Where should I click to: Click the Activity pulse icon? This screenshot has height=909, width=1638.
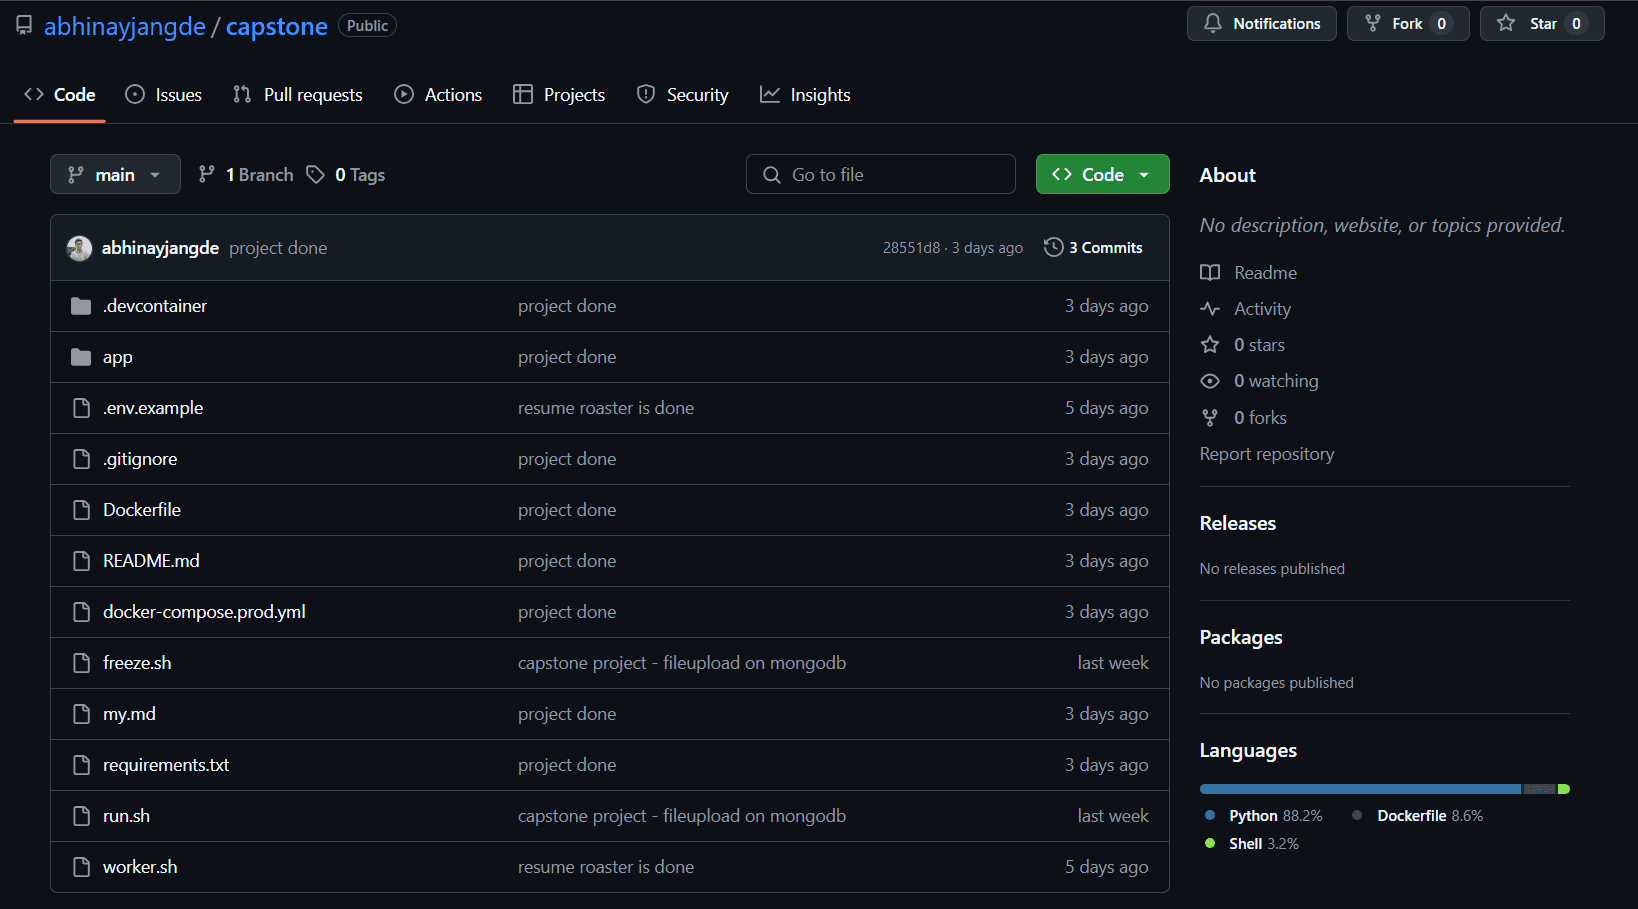[1210, 309]
